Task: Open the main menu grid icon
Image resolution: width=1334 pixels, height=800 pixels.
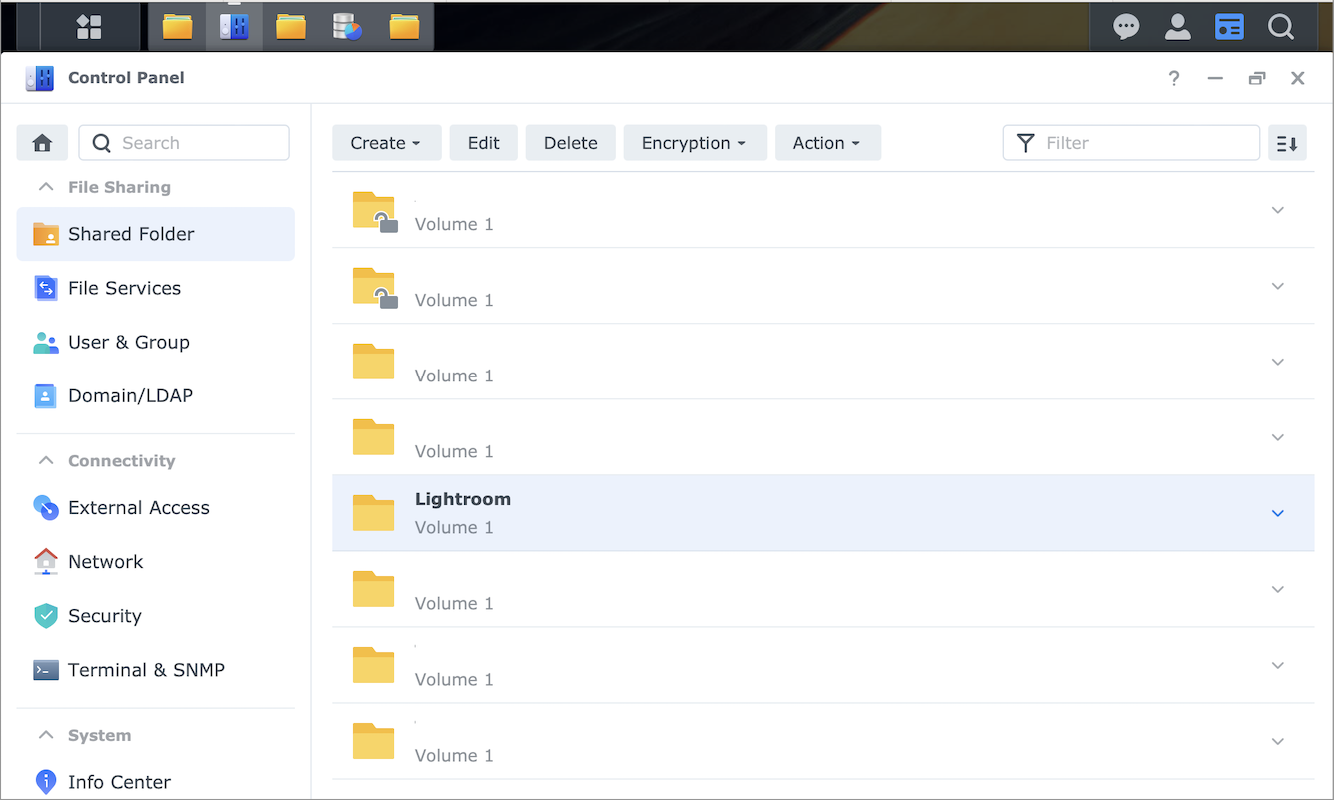Action: (88, 26)
